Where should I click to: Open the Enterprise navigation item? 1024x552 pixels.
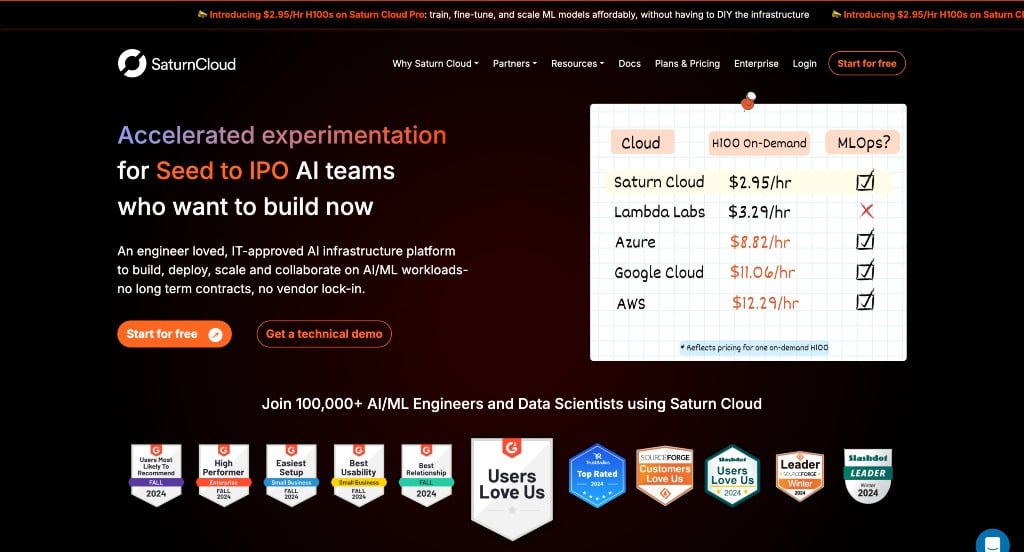click(x=756, y=63)
